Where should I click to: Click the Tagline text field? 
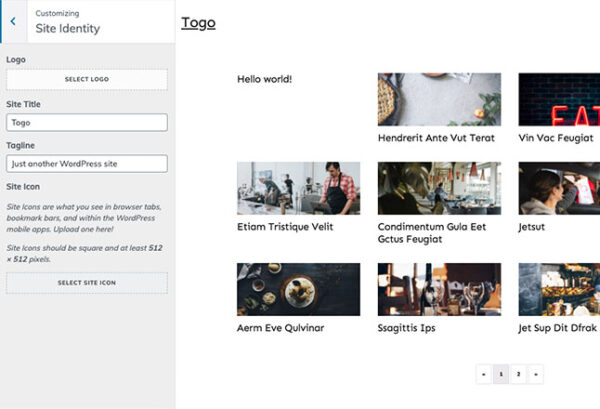[x=87, y=163]
